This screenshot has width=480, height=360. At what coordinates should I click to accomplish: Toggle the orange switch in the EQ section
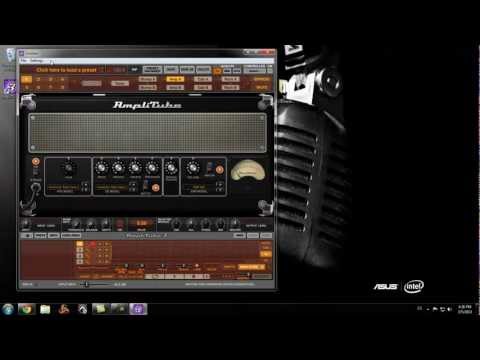156,188
